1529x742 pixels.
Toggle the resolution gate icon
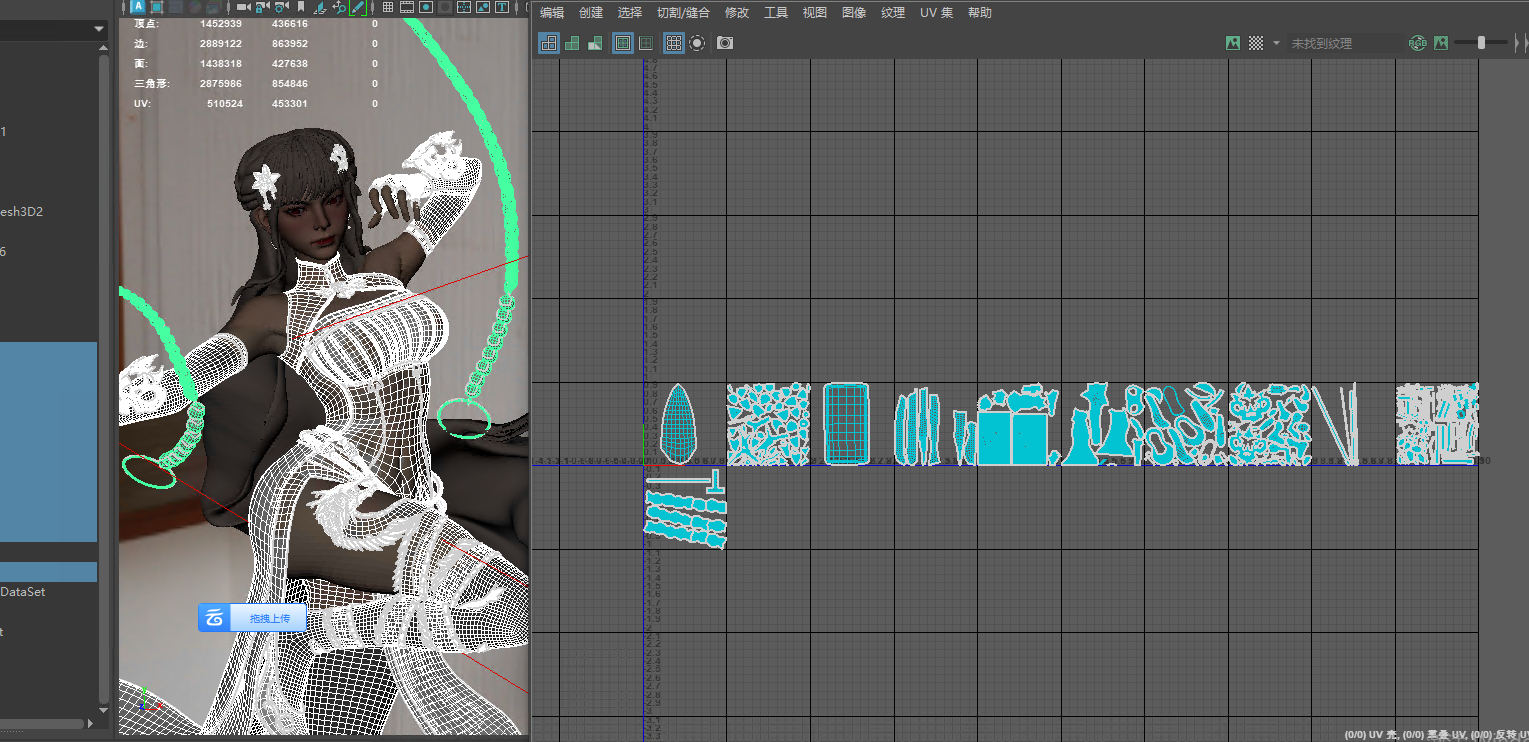point(425,7)
